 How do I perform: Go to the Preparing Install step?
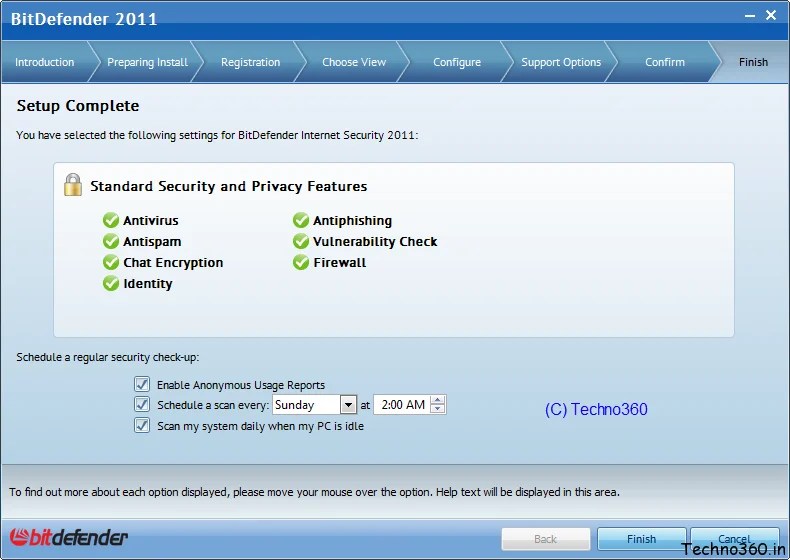pyautogui.click(x=148, y=62)
